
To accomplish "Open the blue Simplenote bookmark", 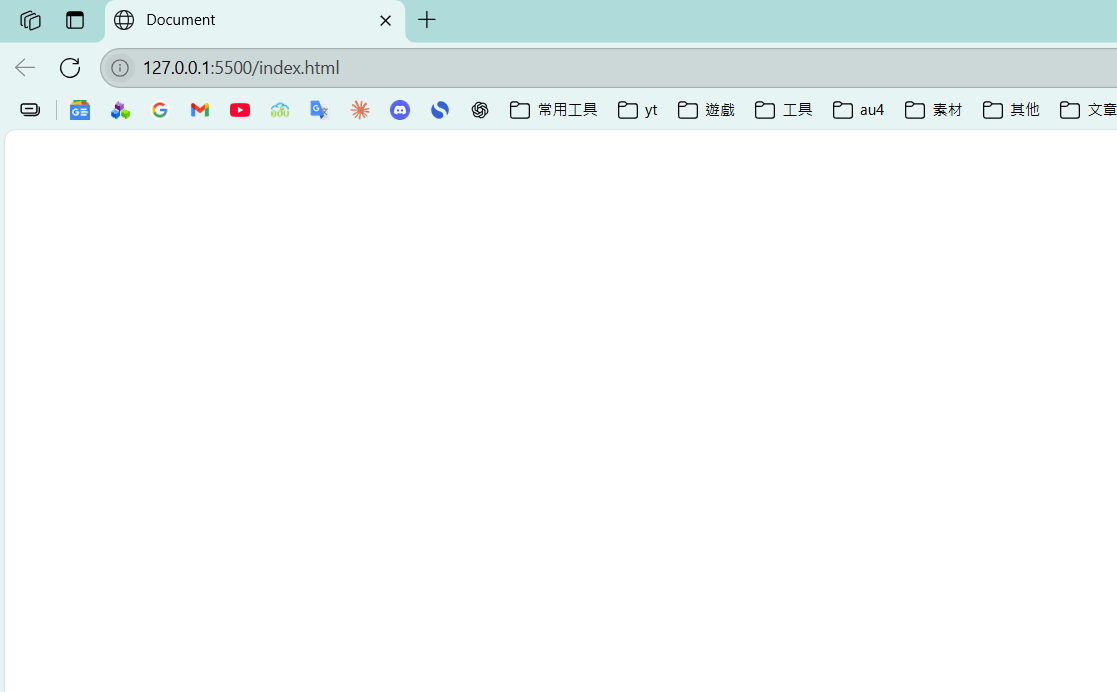I will pyautogui.click(x=440, y=110).
